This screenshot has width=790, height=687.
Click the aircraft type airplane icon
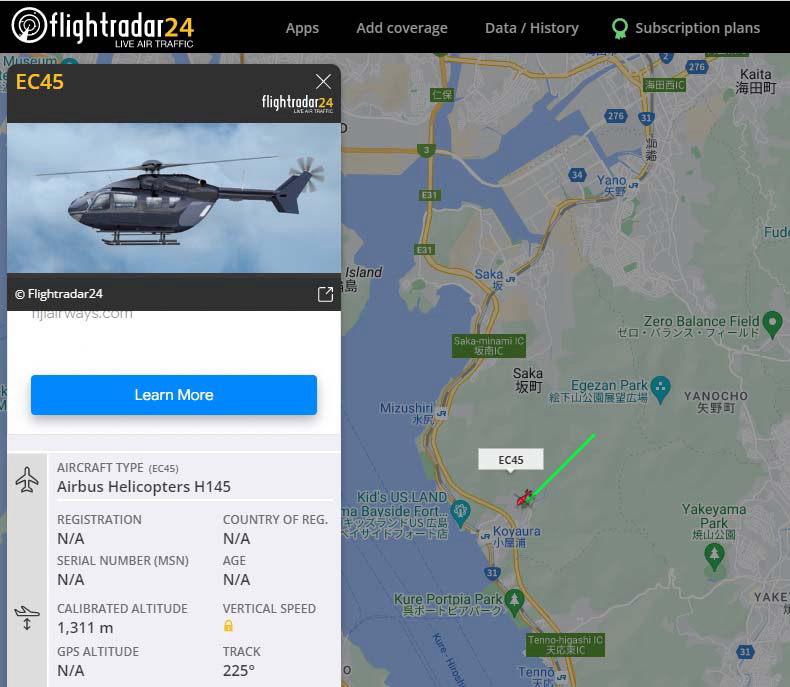pyautogui.click(x=27, y=479)
